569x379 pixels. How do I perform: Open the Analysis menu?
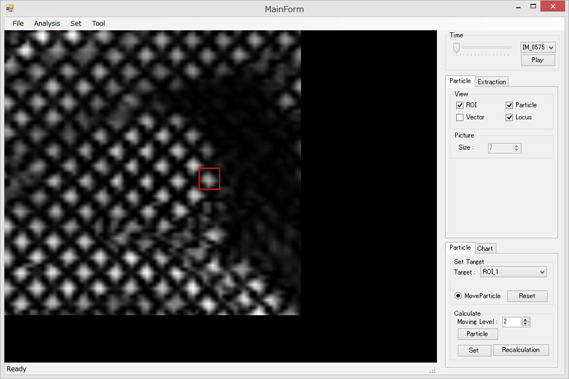coord(47,23)
